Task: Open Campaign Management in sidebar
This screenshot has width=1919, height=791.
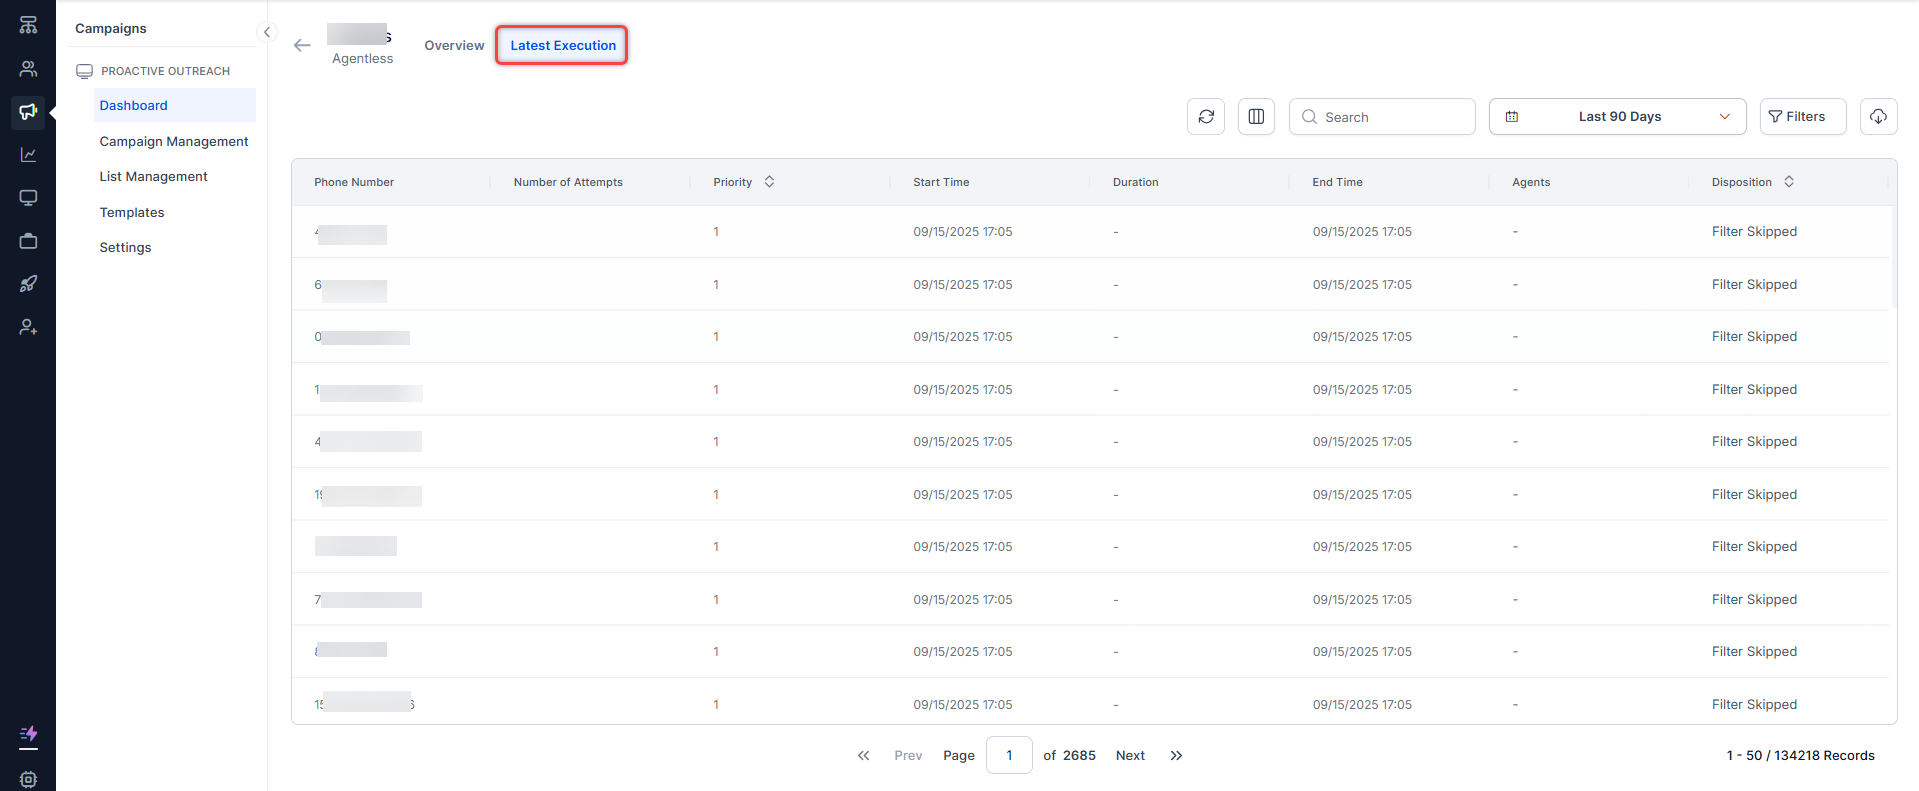Action: [x=174, y=141]
